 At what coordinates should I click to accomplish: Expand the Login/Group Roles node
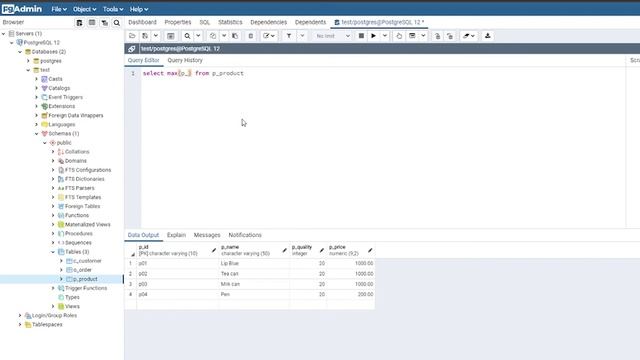tap(20, 316)
